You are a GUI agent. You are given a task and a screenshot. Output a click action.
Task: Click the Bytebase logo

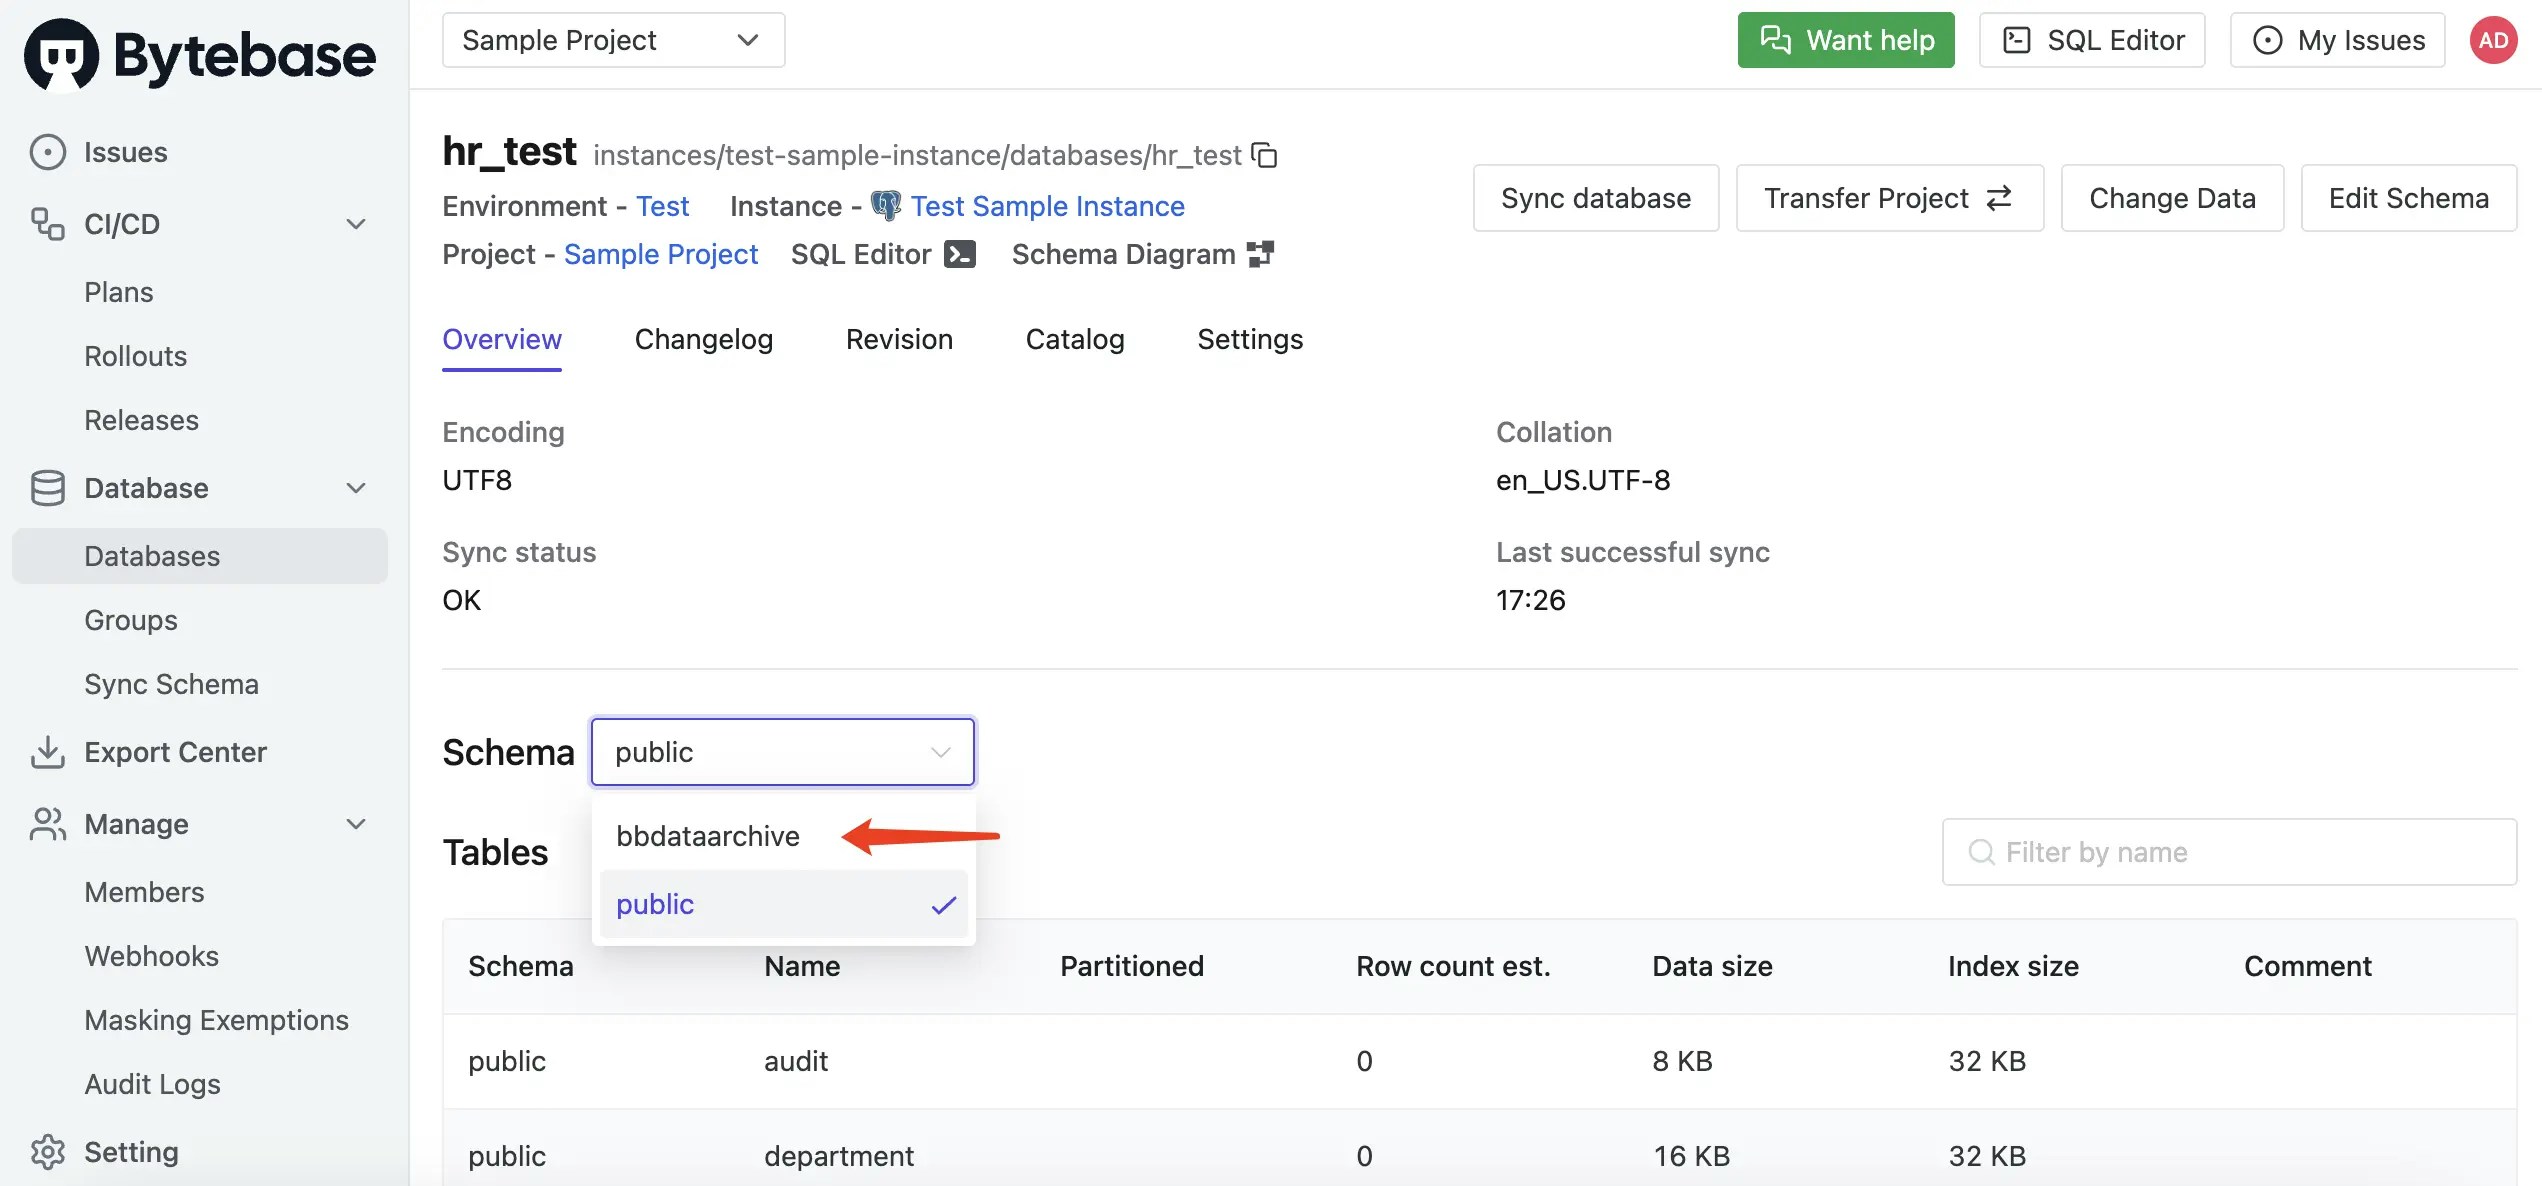click(x=196, y=53)
